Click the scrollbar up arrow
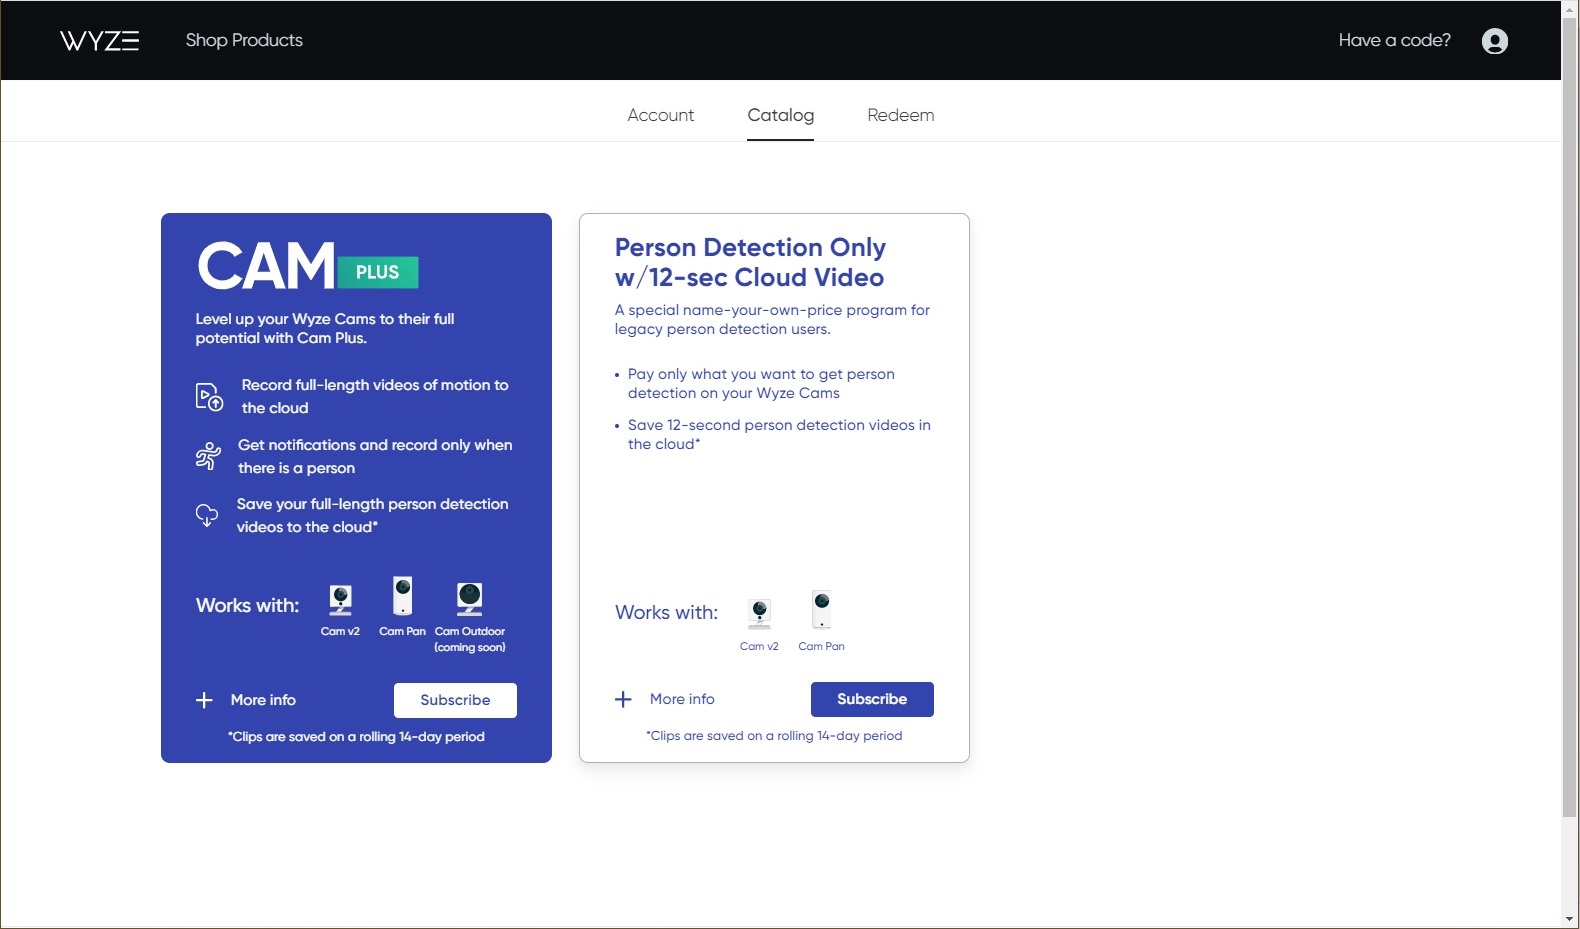Viewport: 1580px width, 929px height. pyautogui.click(x=1570, y=9)
